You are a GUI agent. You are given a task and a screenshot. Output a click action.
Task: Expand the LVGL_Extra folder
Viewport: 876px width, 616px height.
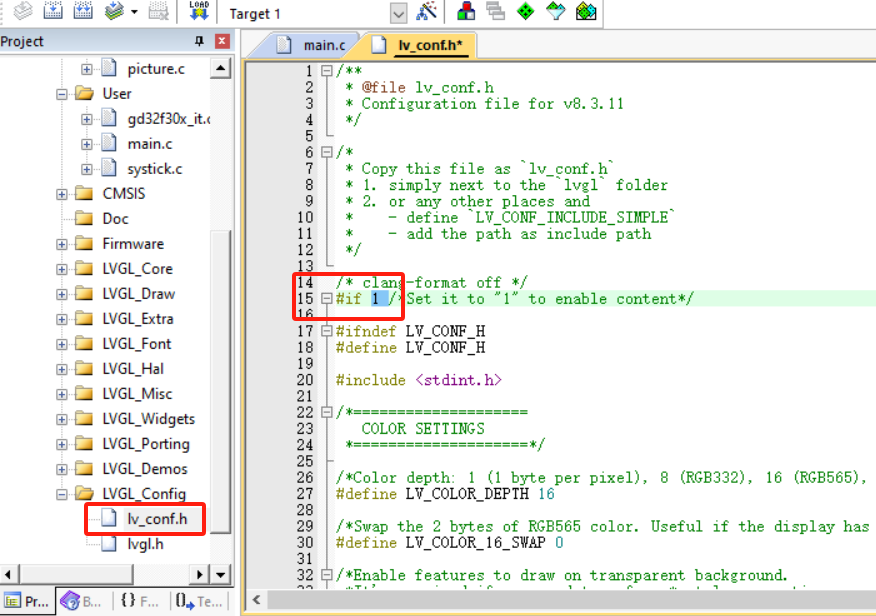(x=61, y=319)
